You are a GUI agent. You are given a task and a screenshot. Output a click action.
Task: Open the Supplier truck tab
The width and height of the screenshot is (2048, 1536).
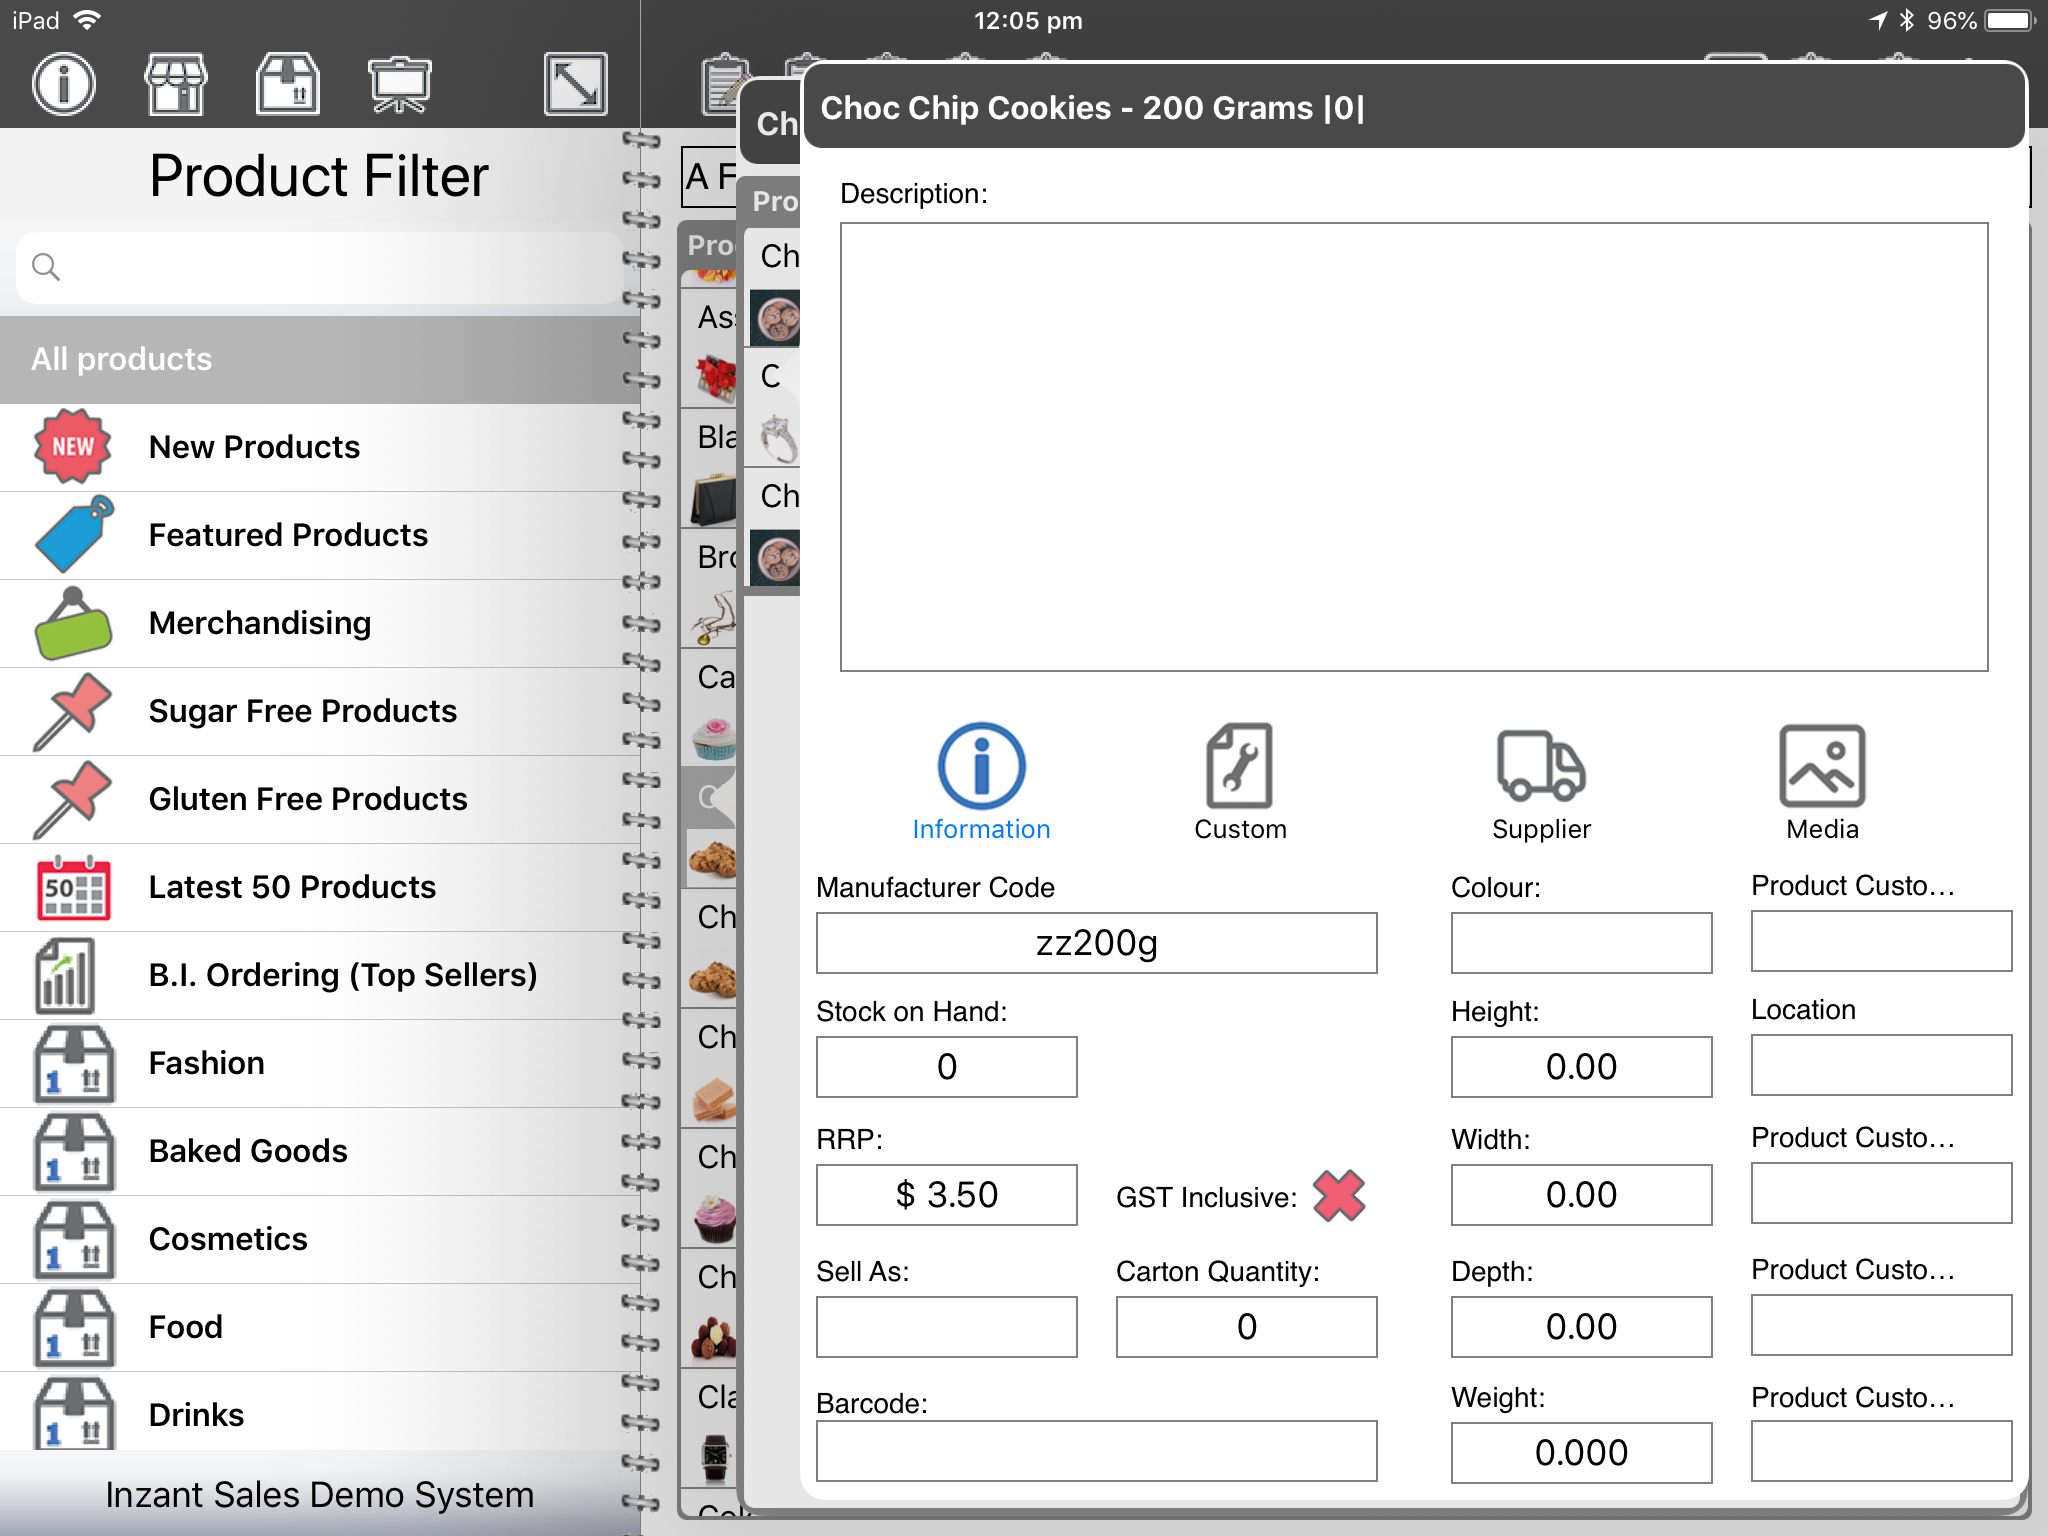click(x=1540, y=782)
